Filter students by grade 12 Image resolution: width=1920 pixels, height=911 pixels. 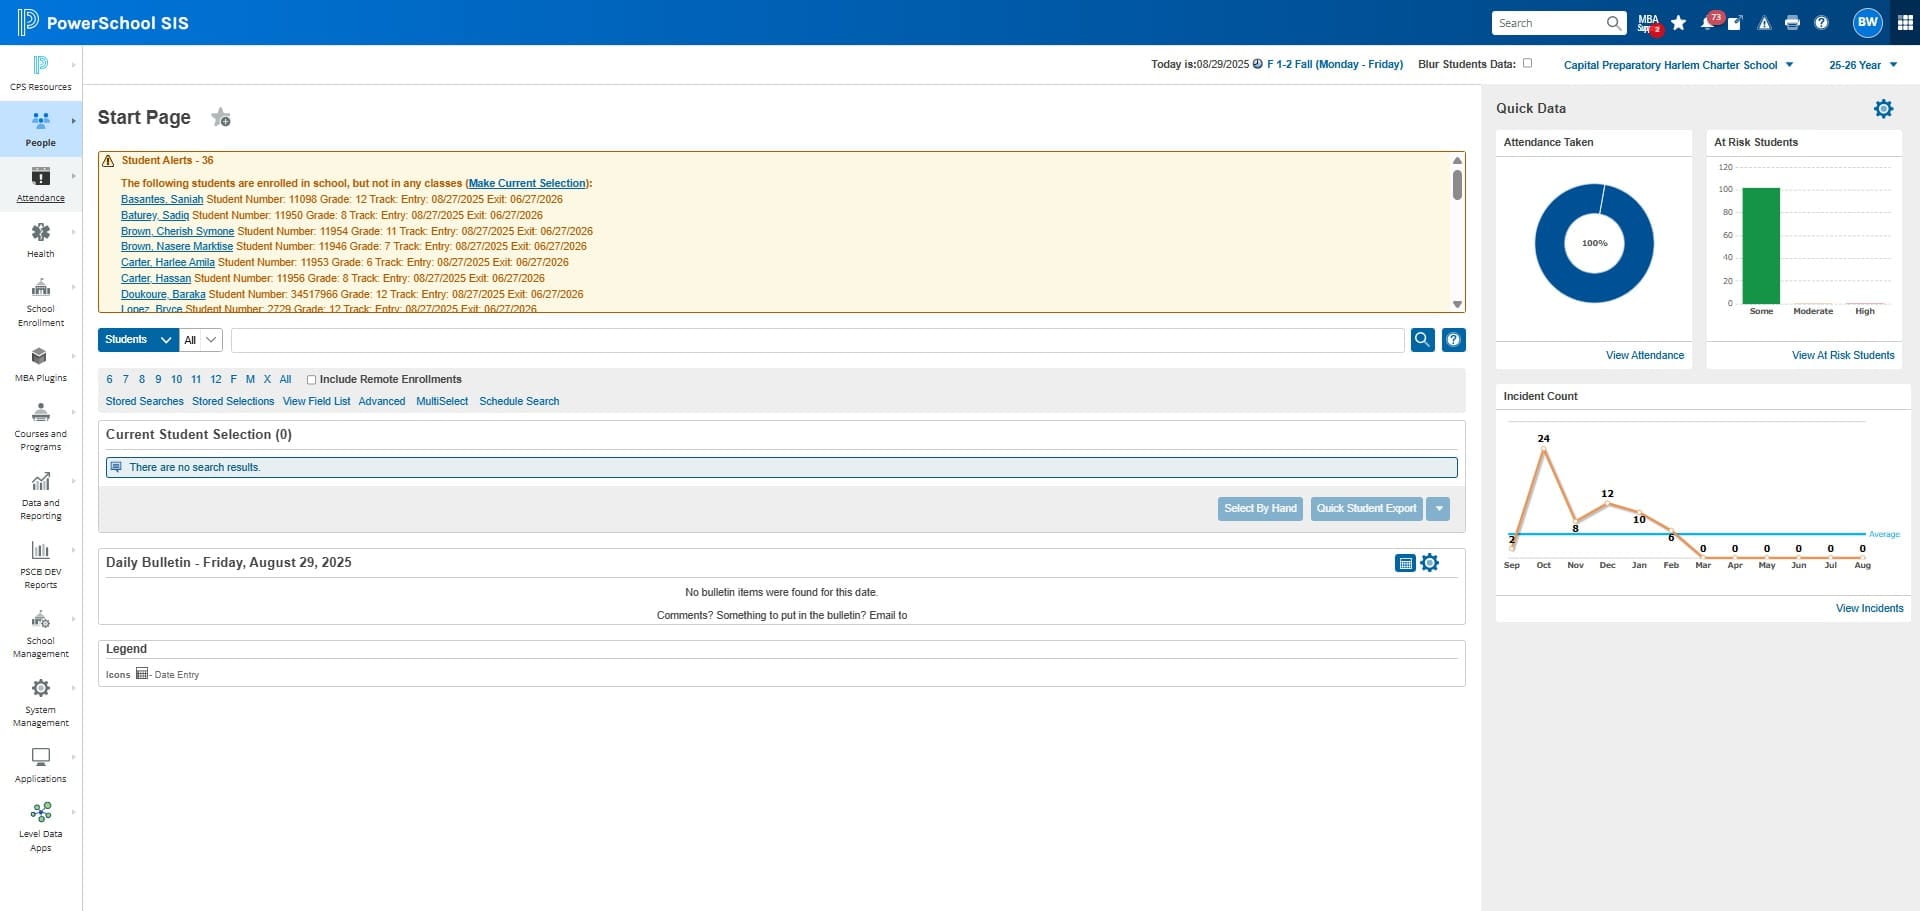click(216, 380)
